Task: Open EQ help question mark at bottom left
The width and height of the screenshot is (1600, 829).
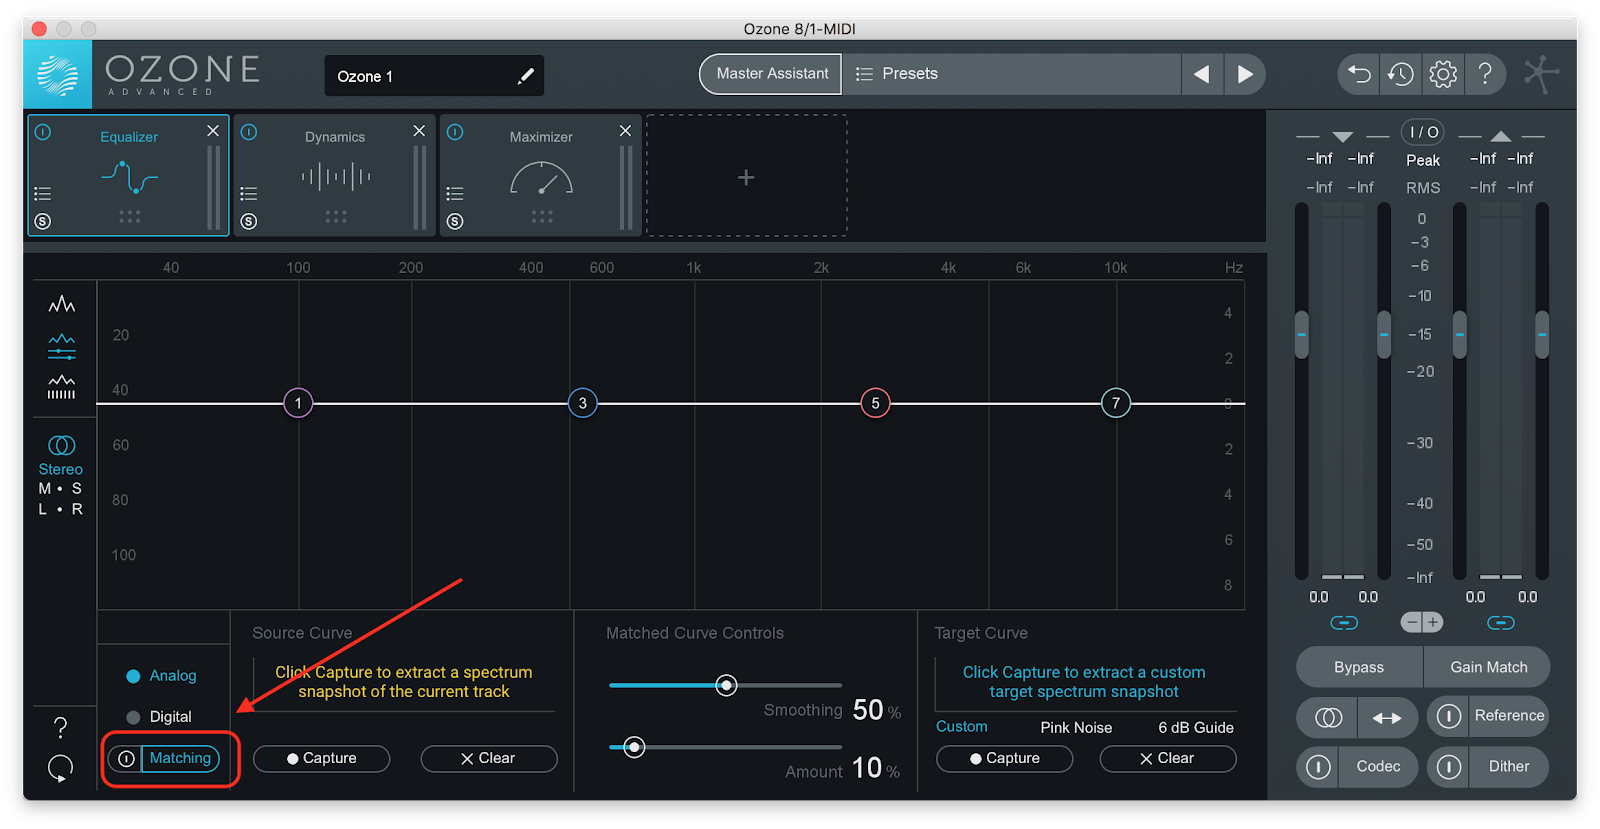Action: point(60,727)
